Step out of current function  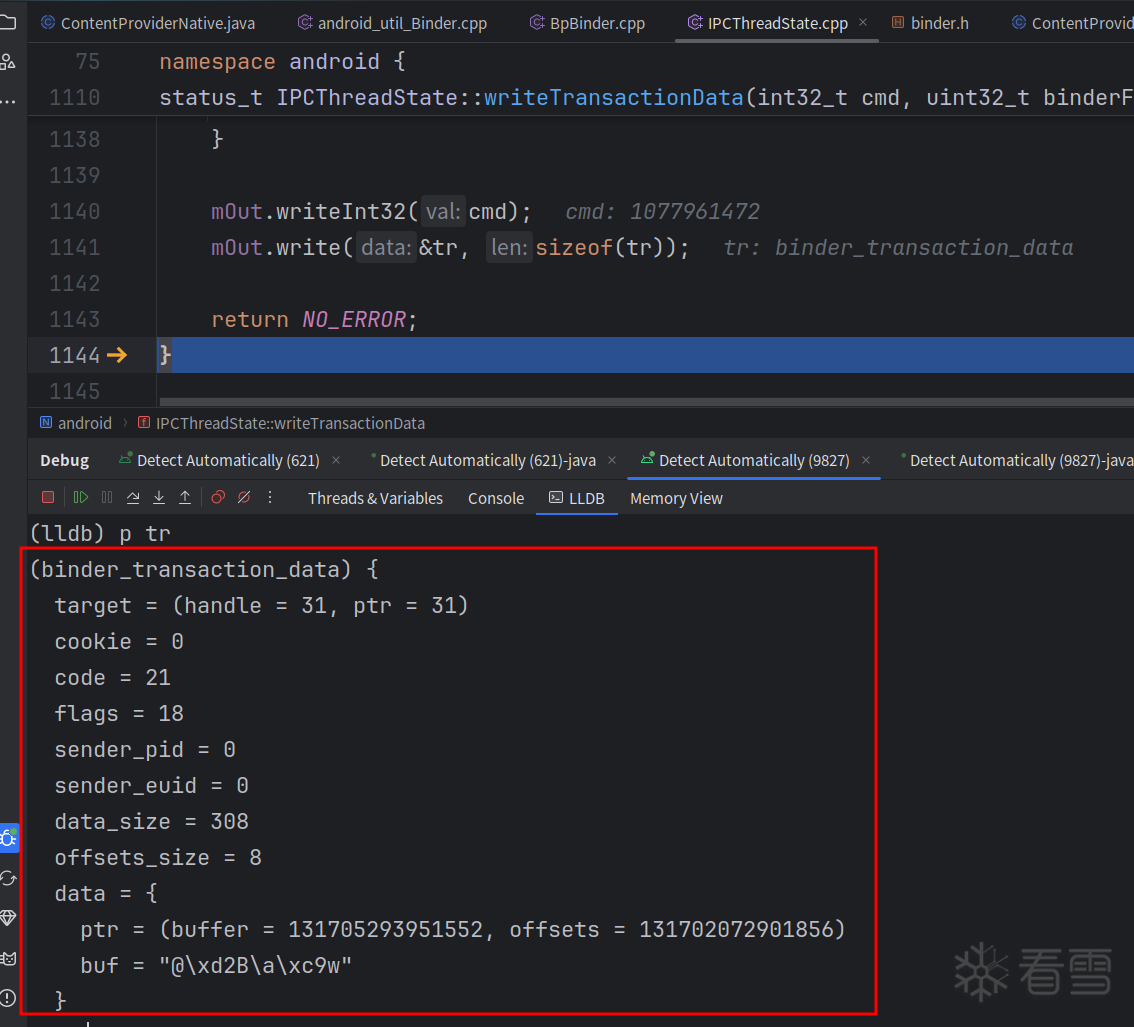click(x=185, y=498)
